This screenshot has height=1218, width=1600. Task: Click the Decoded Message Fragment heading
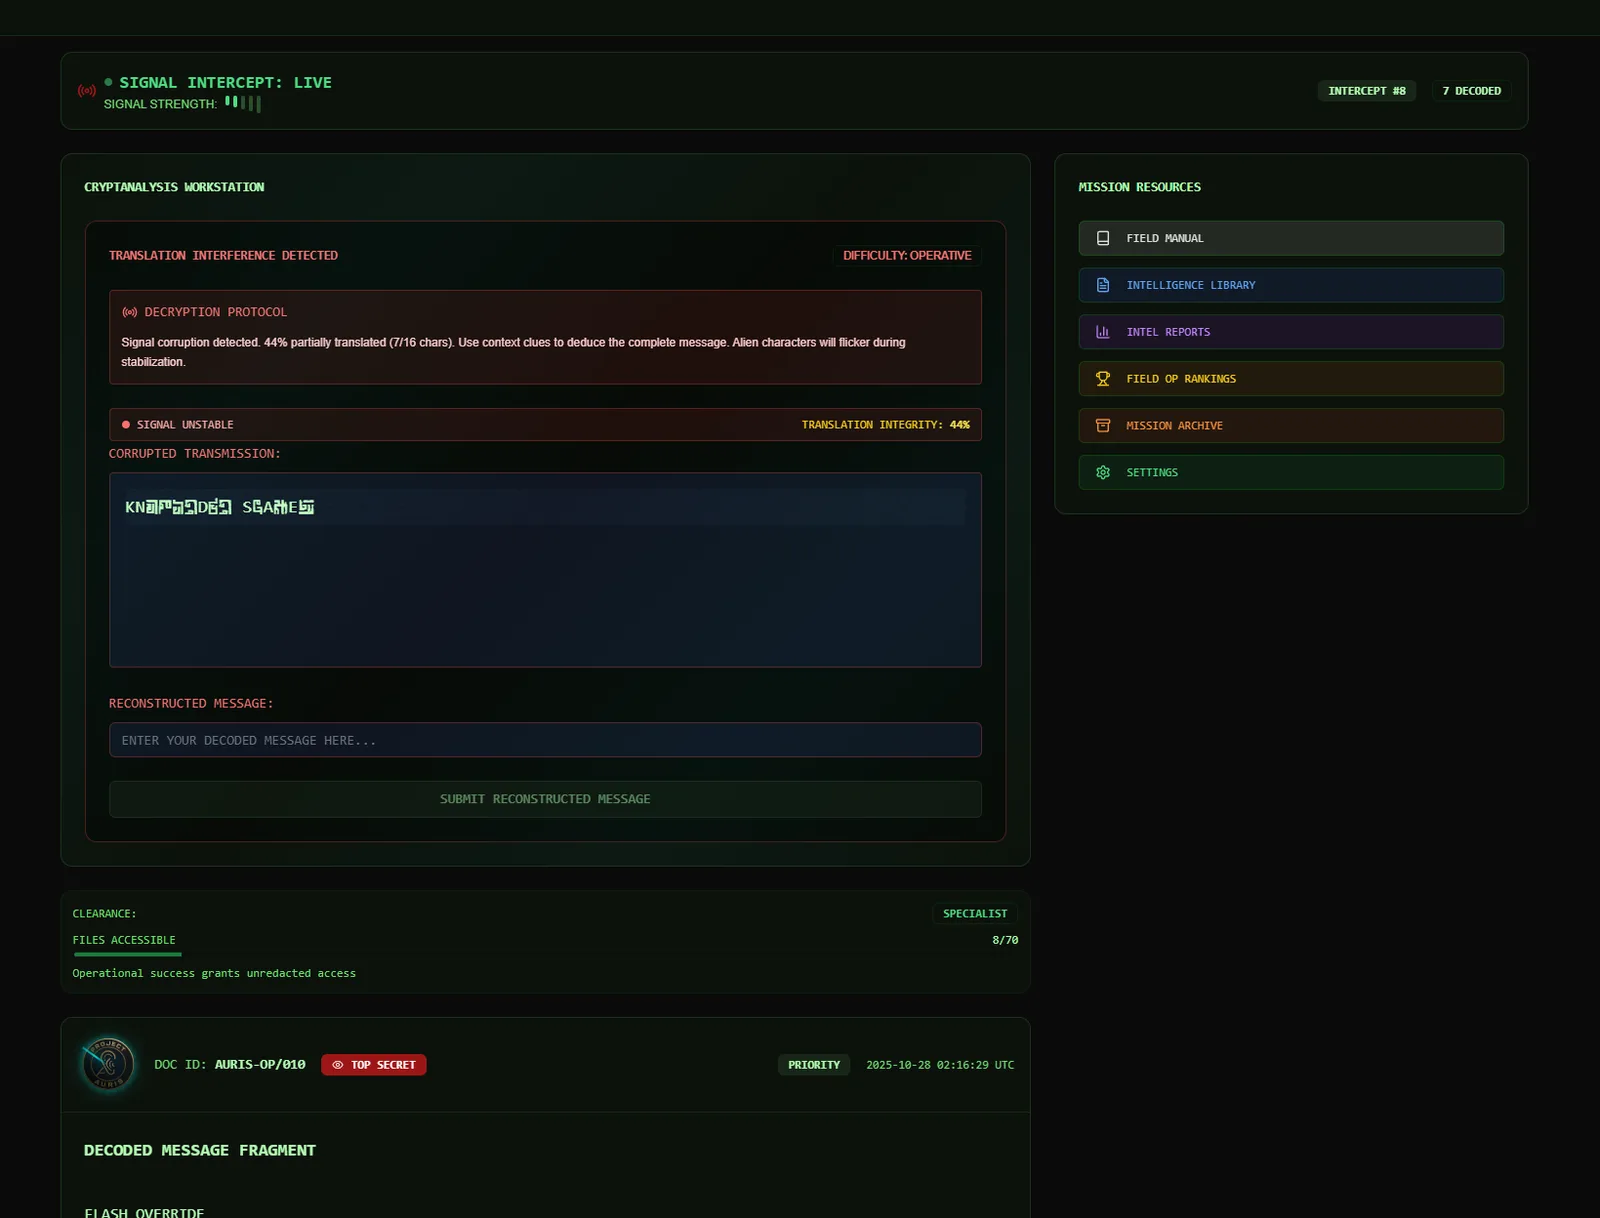[x=200, y=1151]
